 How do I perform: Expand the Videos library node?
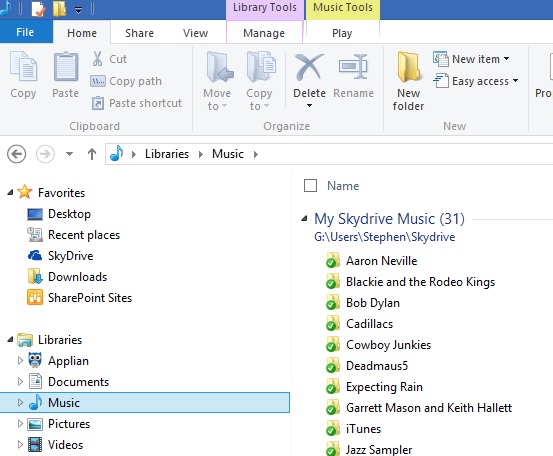[20, 444]
